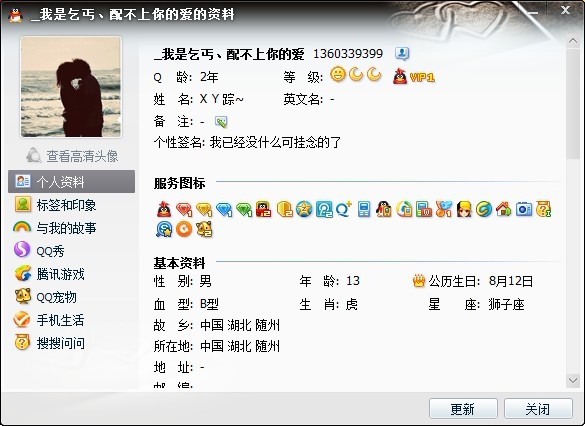Click the constellation value 狮子座
The height and width of the screenshot is (426, 585).
[x=506, y=304]
